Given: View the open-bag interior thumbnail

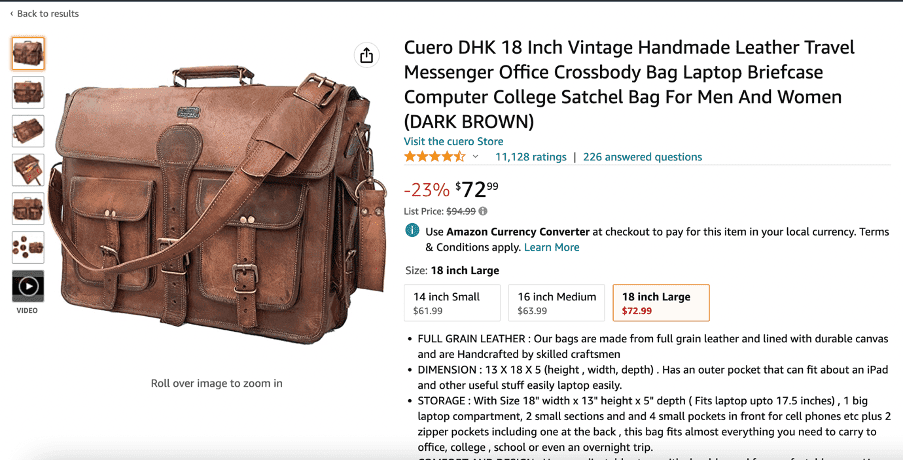Looking at the screenshot, I should click(x=28, y=170).
